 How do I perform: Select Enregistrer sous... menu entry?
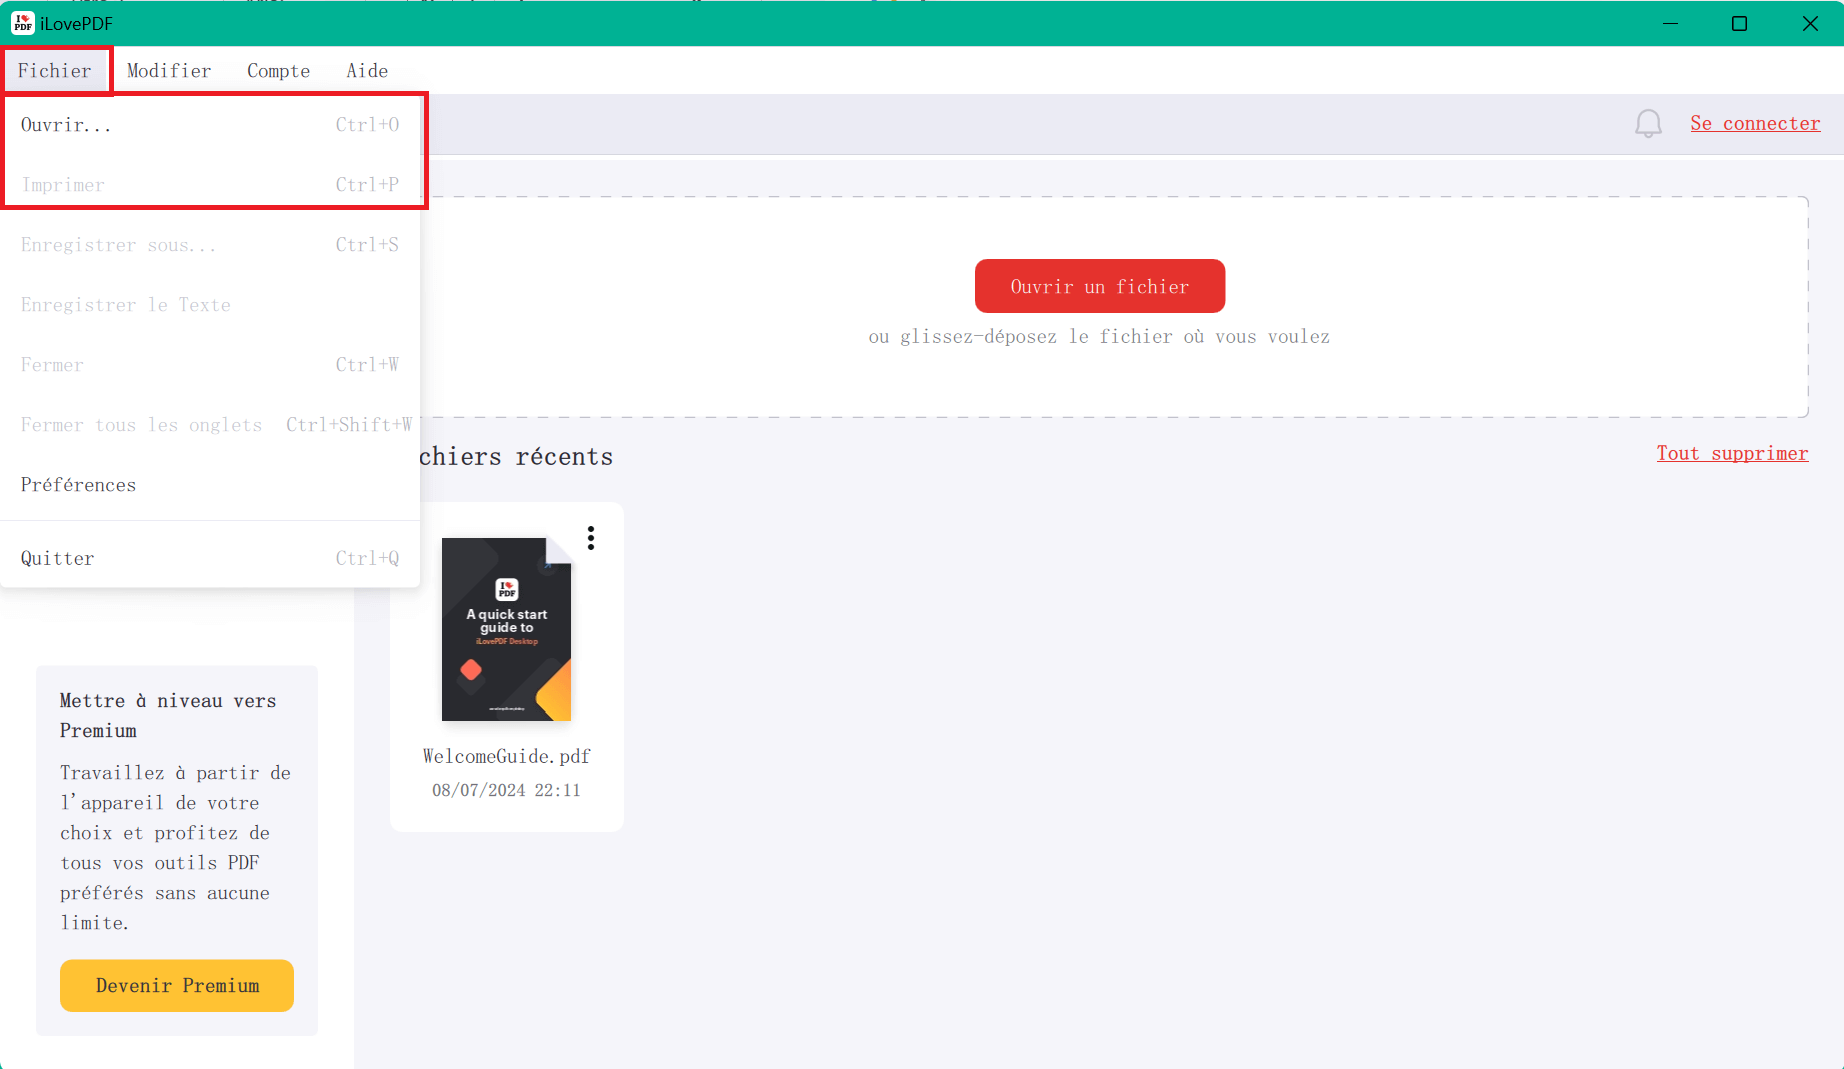[210, 245]
